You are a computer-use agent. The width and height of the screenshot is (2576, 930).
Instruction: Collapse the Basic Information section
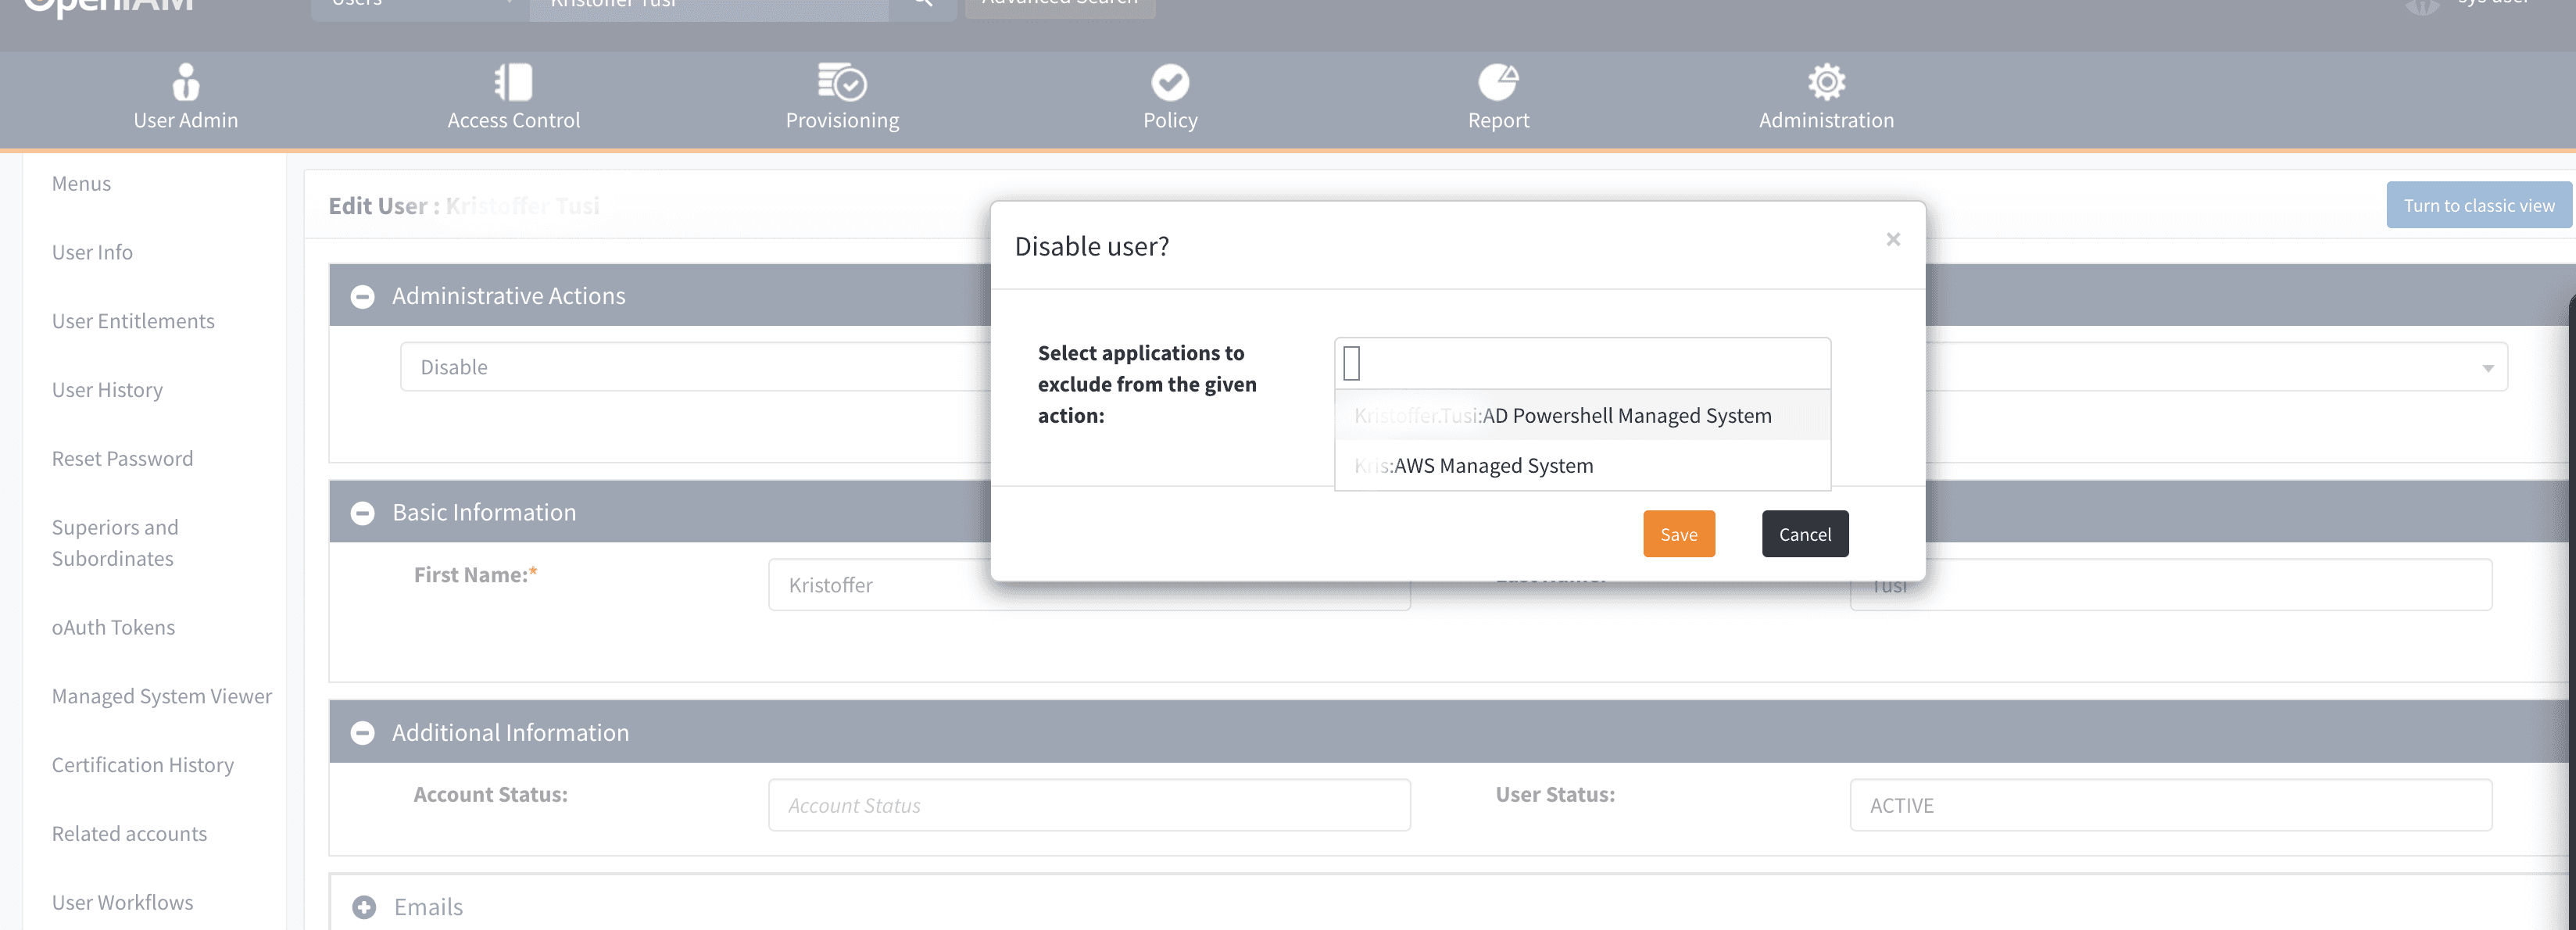tap(363, 513)
